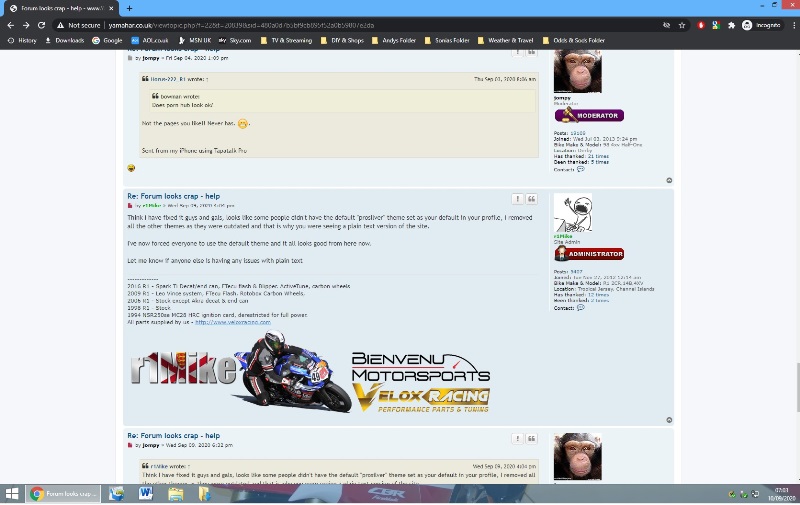800x505 pixels.
Task: Visit the veloxracing.com signature link
Action: coord(233,322)
